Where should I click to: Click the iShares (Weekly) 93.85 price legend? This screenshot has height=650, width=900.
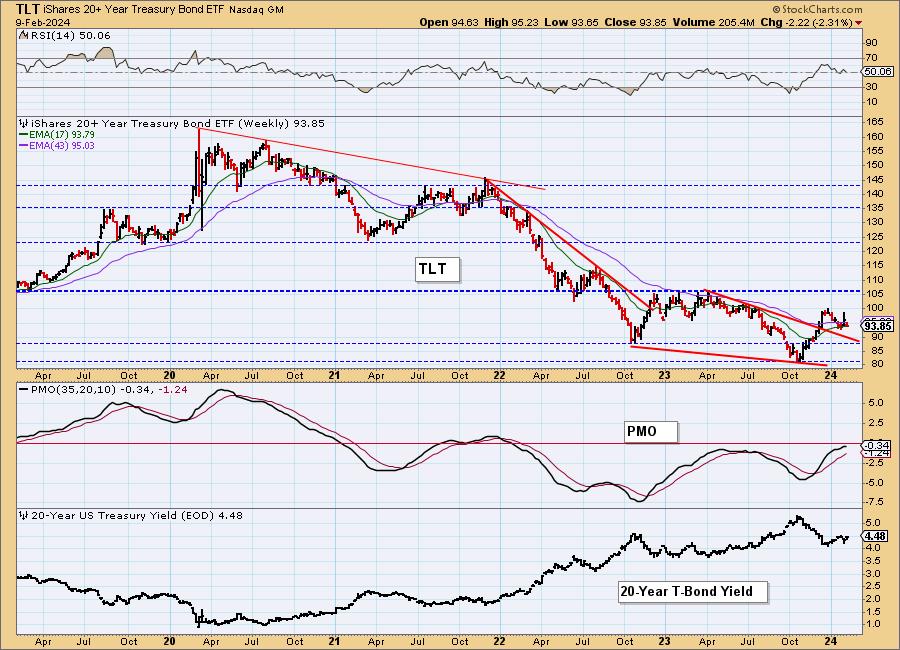172,123
